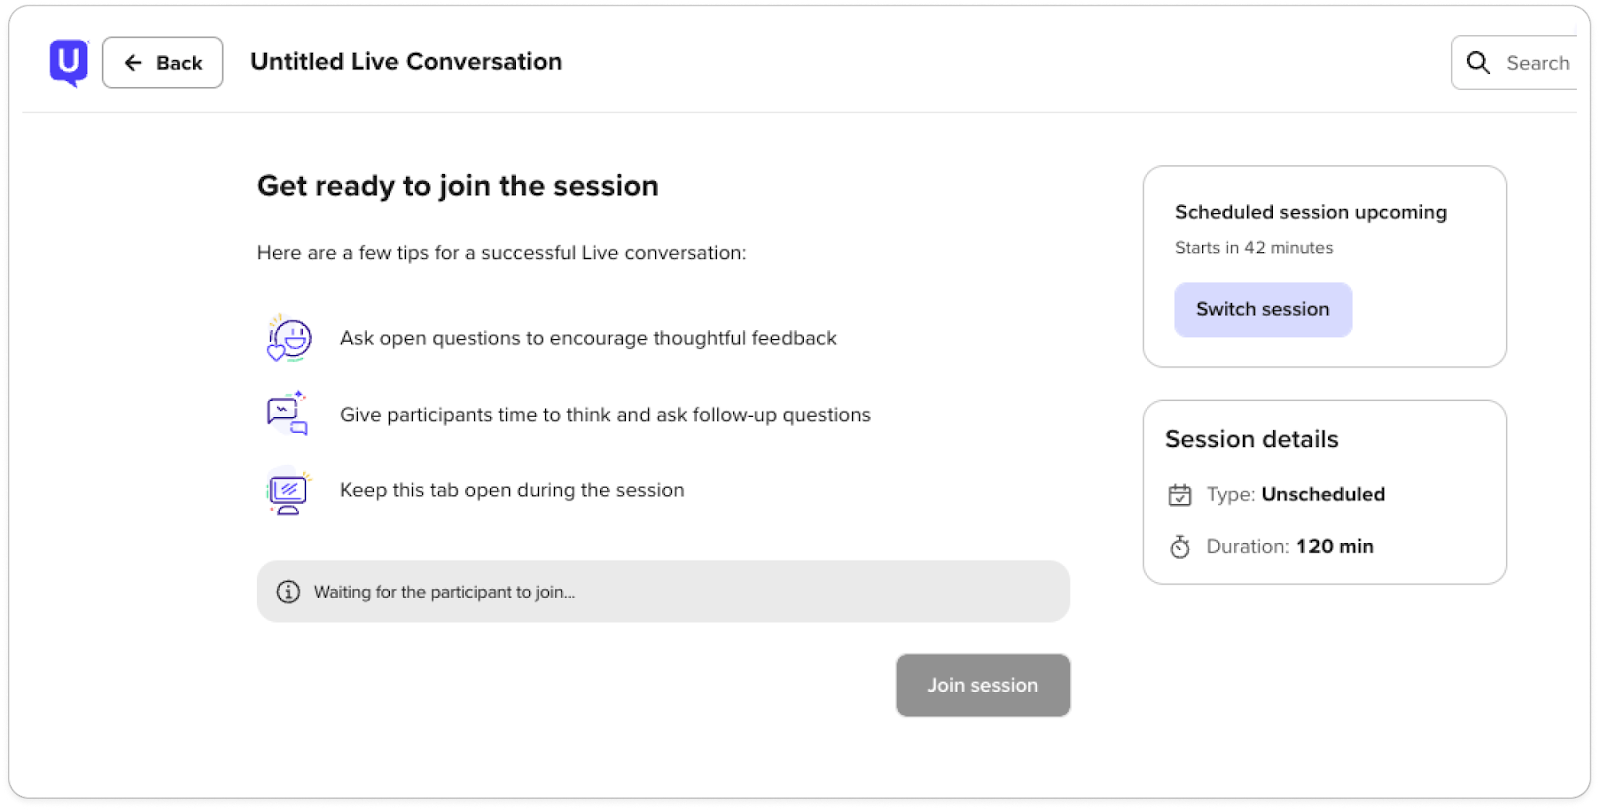Screen dimensions: 1600x810
Task: Go back using the Back button
Action: pyautogui.click(x=163, y=63)
